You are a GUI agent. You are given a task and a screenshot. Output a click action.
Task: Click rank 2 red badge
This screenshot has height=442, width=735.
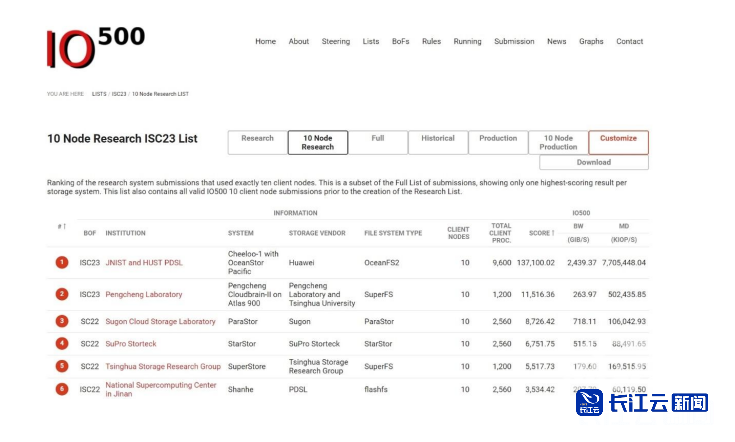pyautogui.click(x=62, y=294)
